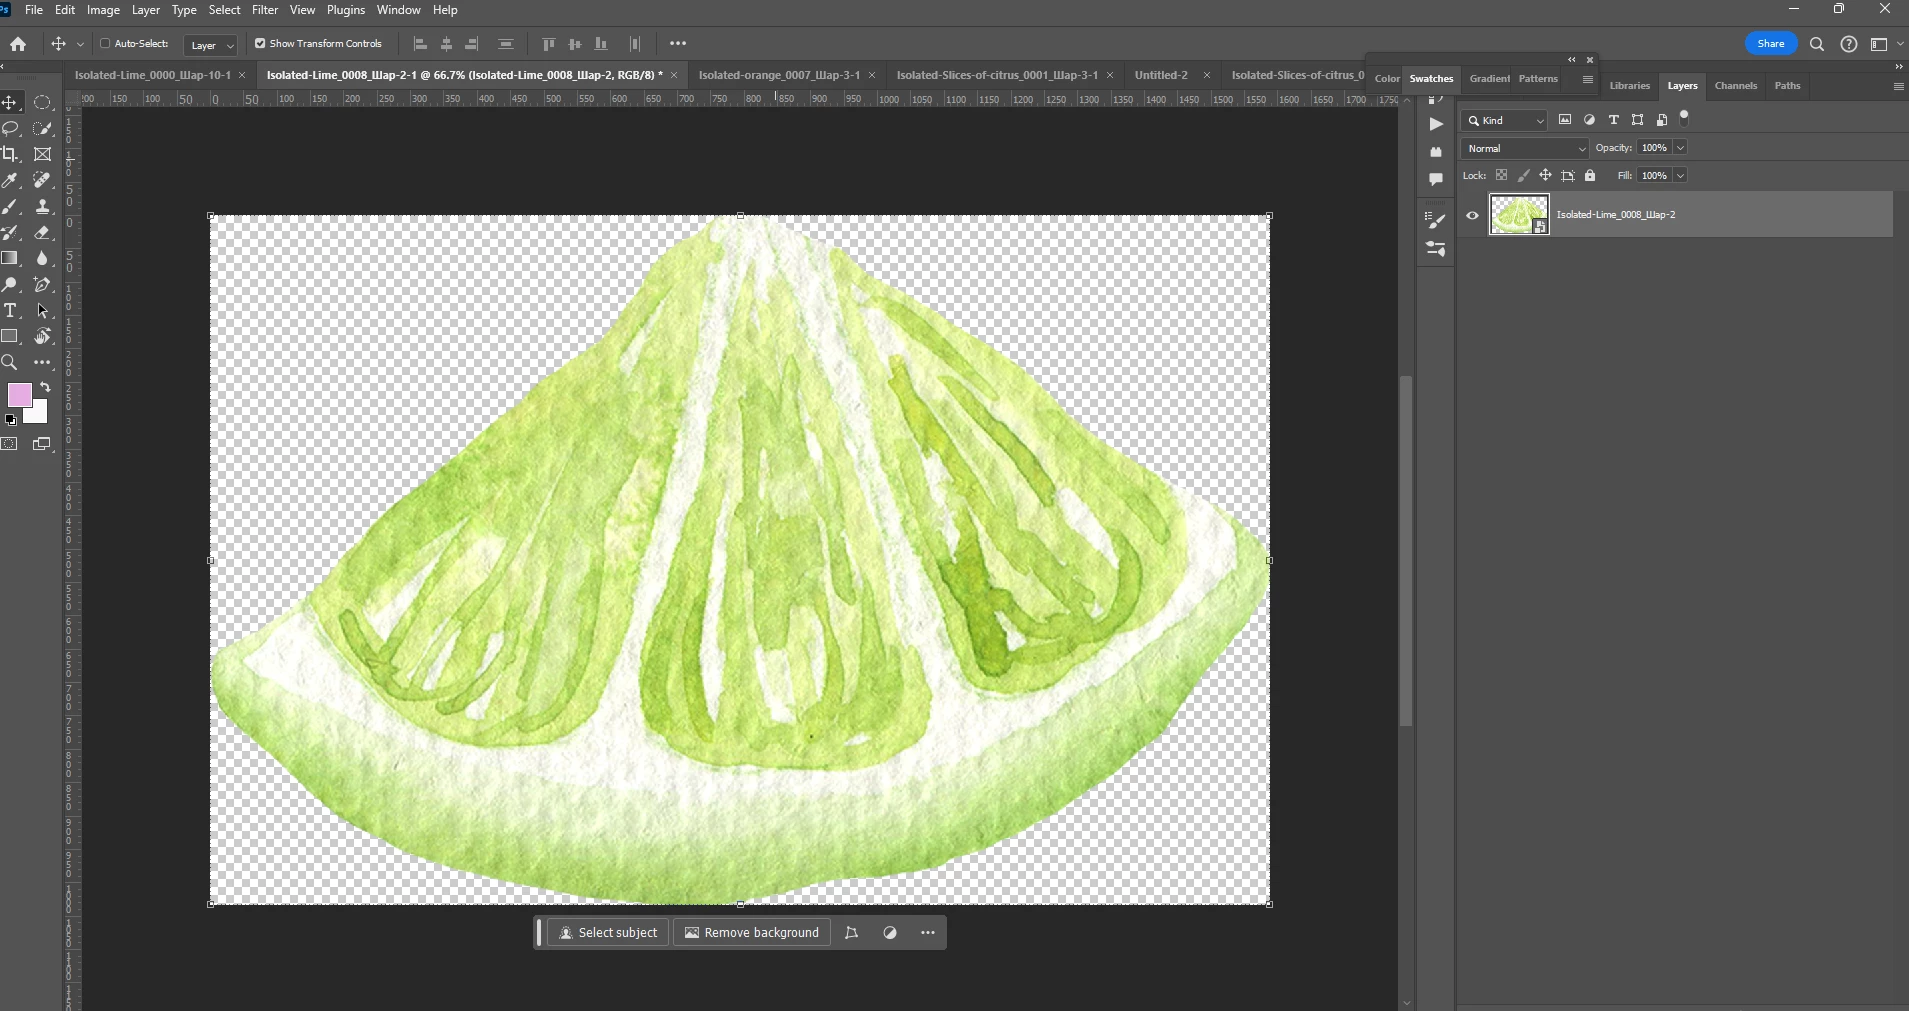Change the screen mode
Screen dimensions: 1909x1011
point(42,444)
